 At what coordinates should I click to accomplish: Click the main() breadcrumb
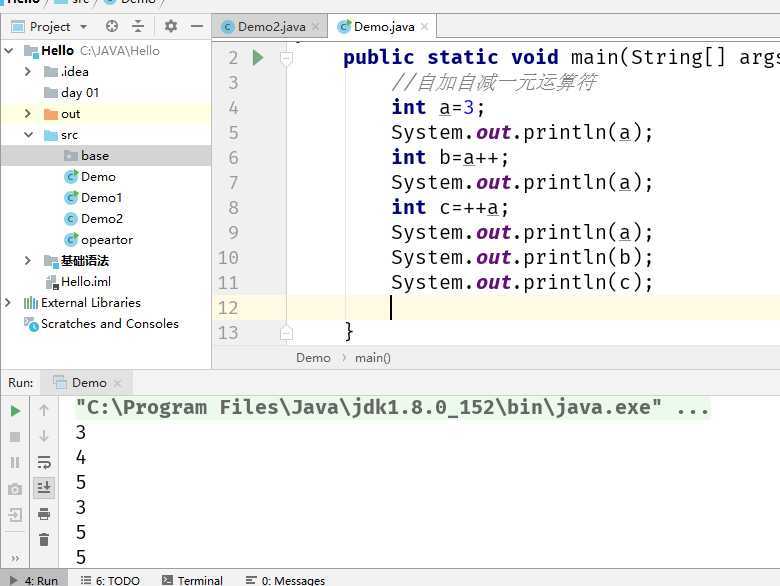[373, 358]
